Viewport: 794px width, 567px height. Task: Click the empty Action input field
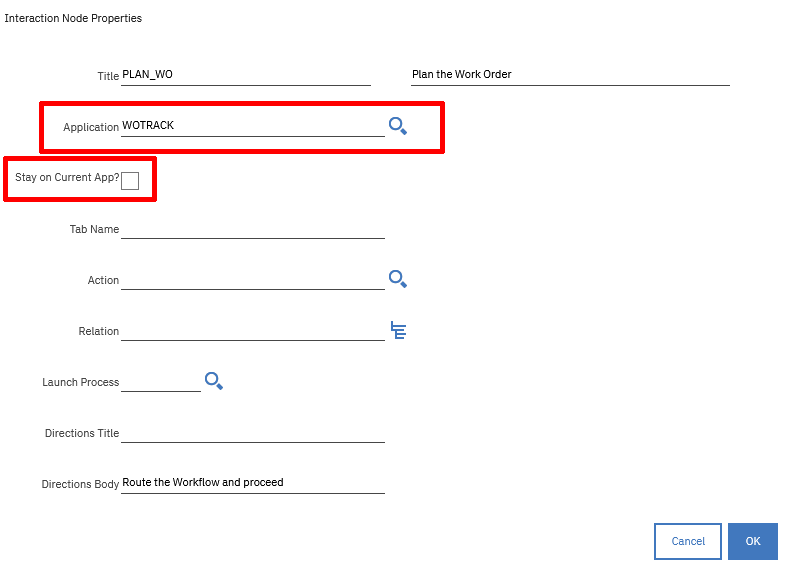[x=253, y=279]
